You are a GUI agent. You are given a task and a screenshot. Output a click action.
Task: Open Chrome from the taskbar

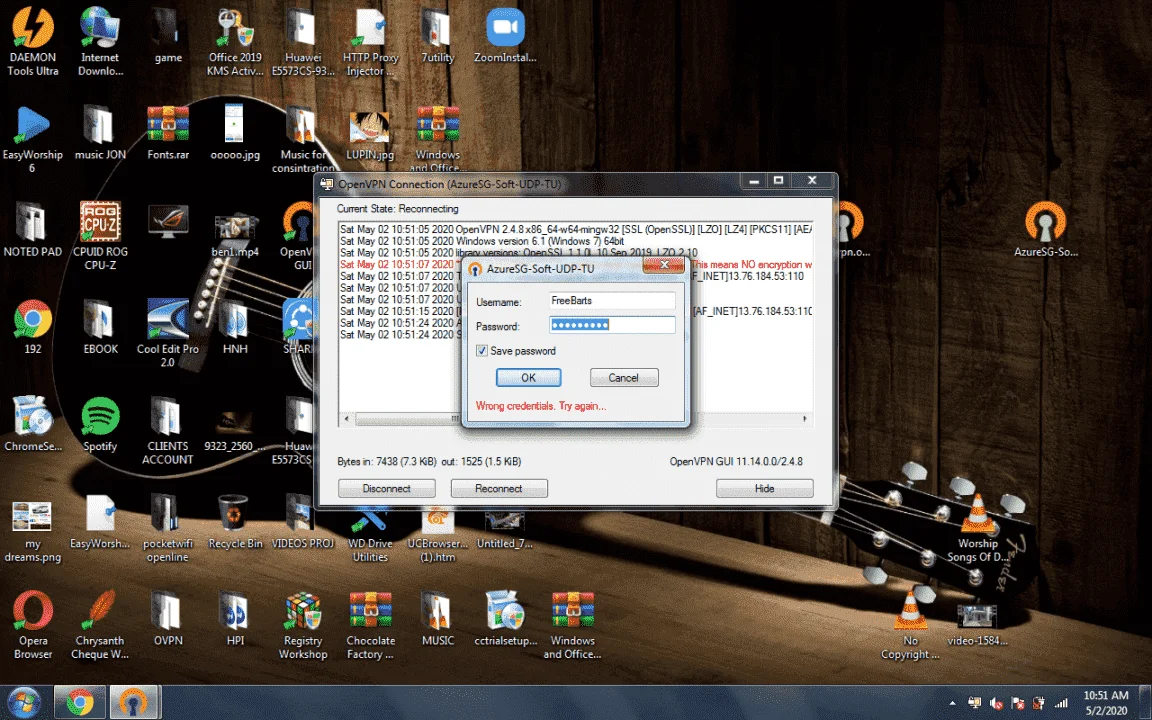(79, 702)
